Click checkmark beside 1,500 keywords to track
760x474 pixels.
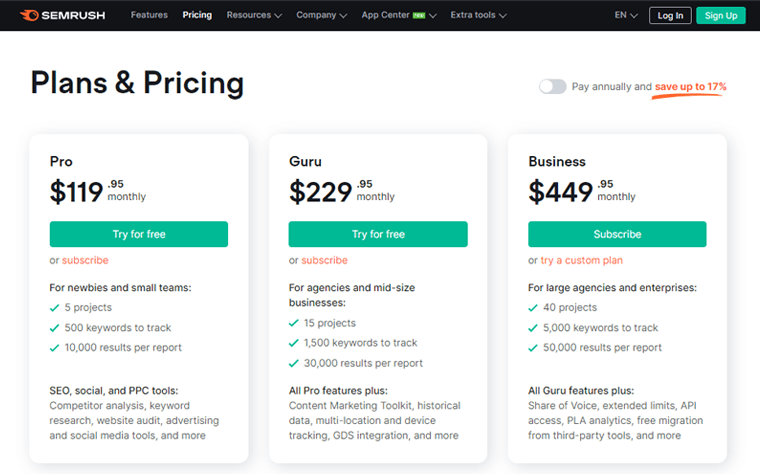(x=294, y=343)
